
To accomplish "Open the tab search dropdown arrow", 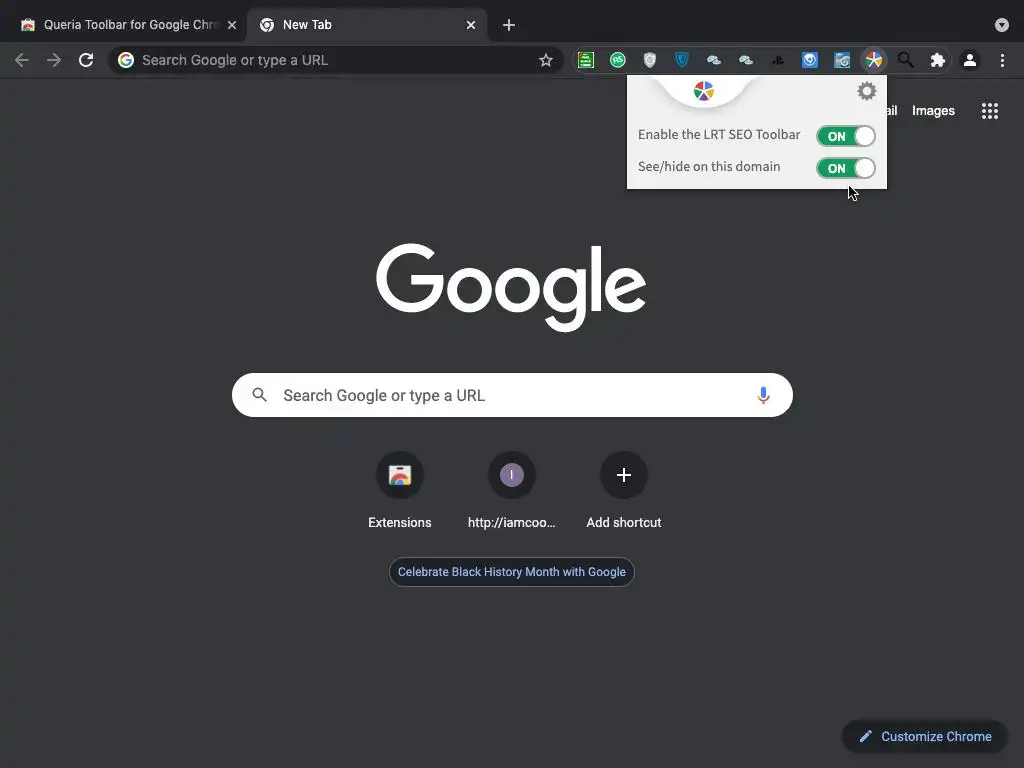I will [x=1002, y=25].
